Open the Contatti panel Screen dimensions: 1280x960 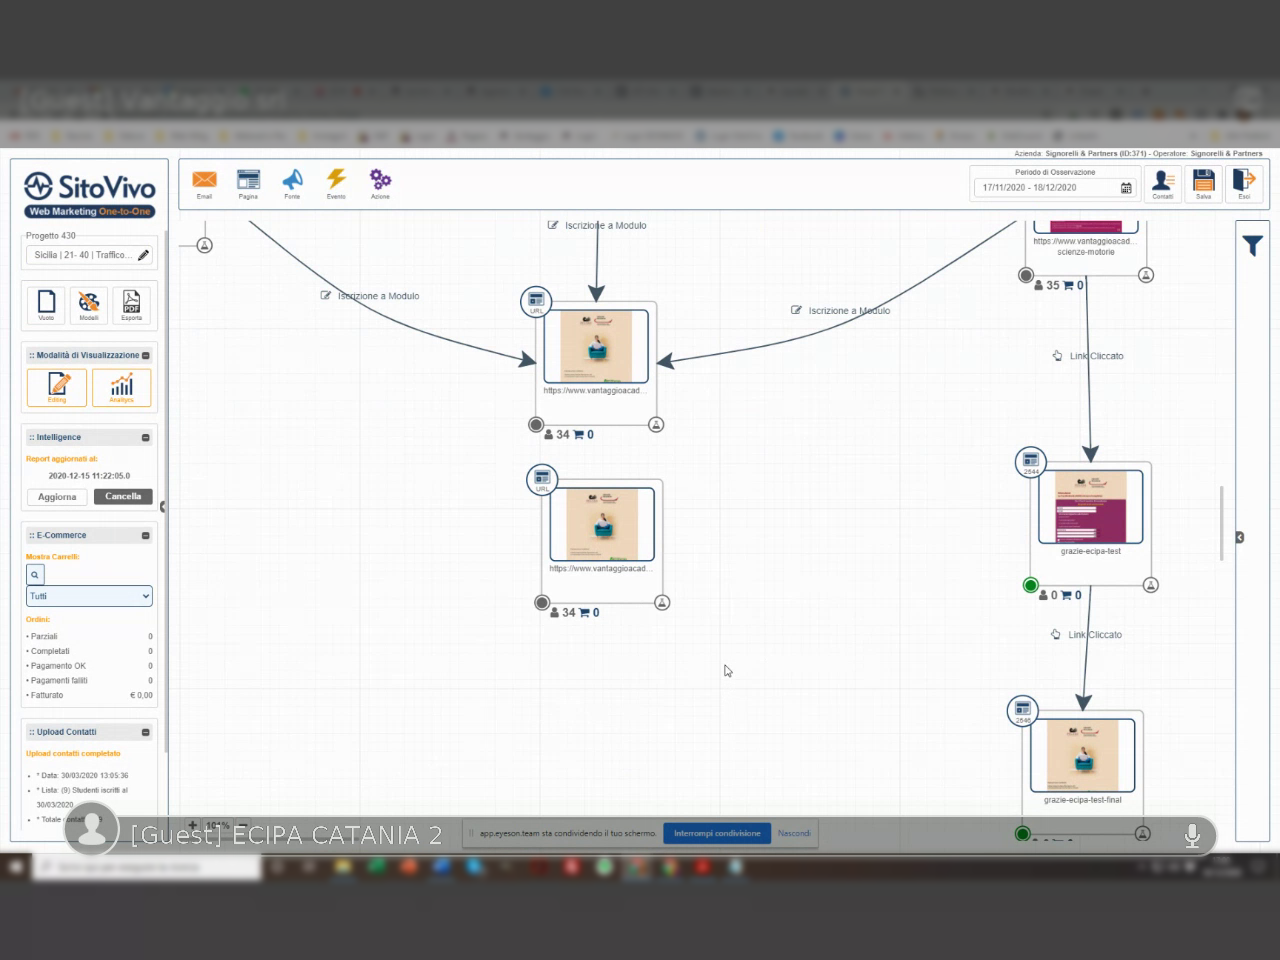1162,184
